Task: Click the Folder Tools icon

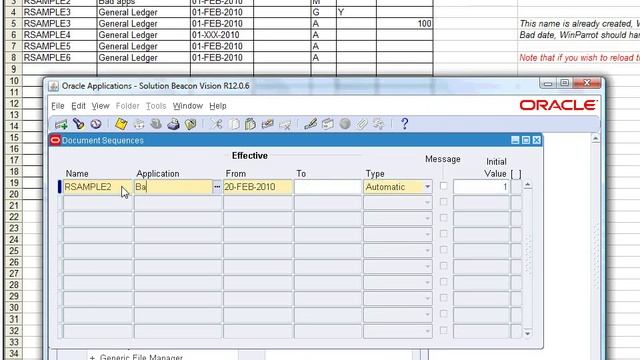Action: (378, 124)
